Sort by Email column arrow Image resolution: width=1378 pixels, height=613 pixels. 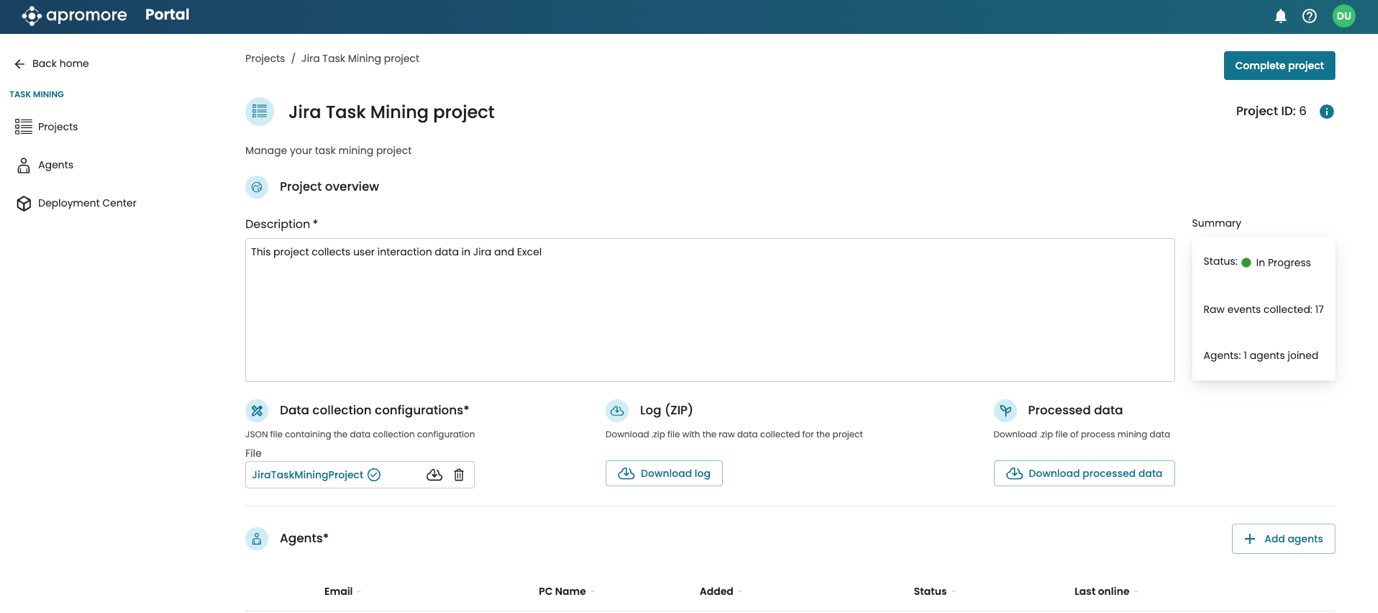(x=359, y=592)
